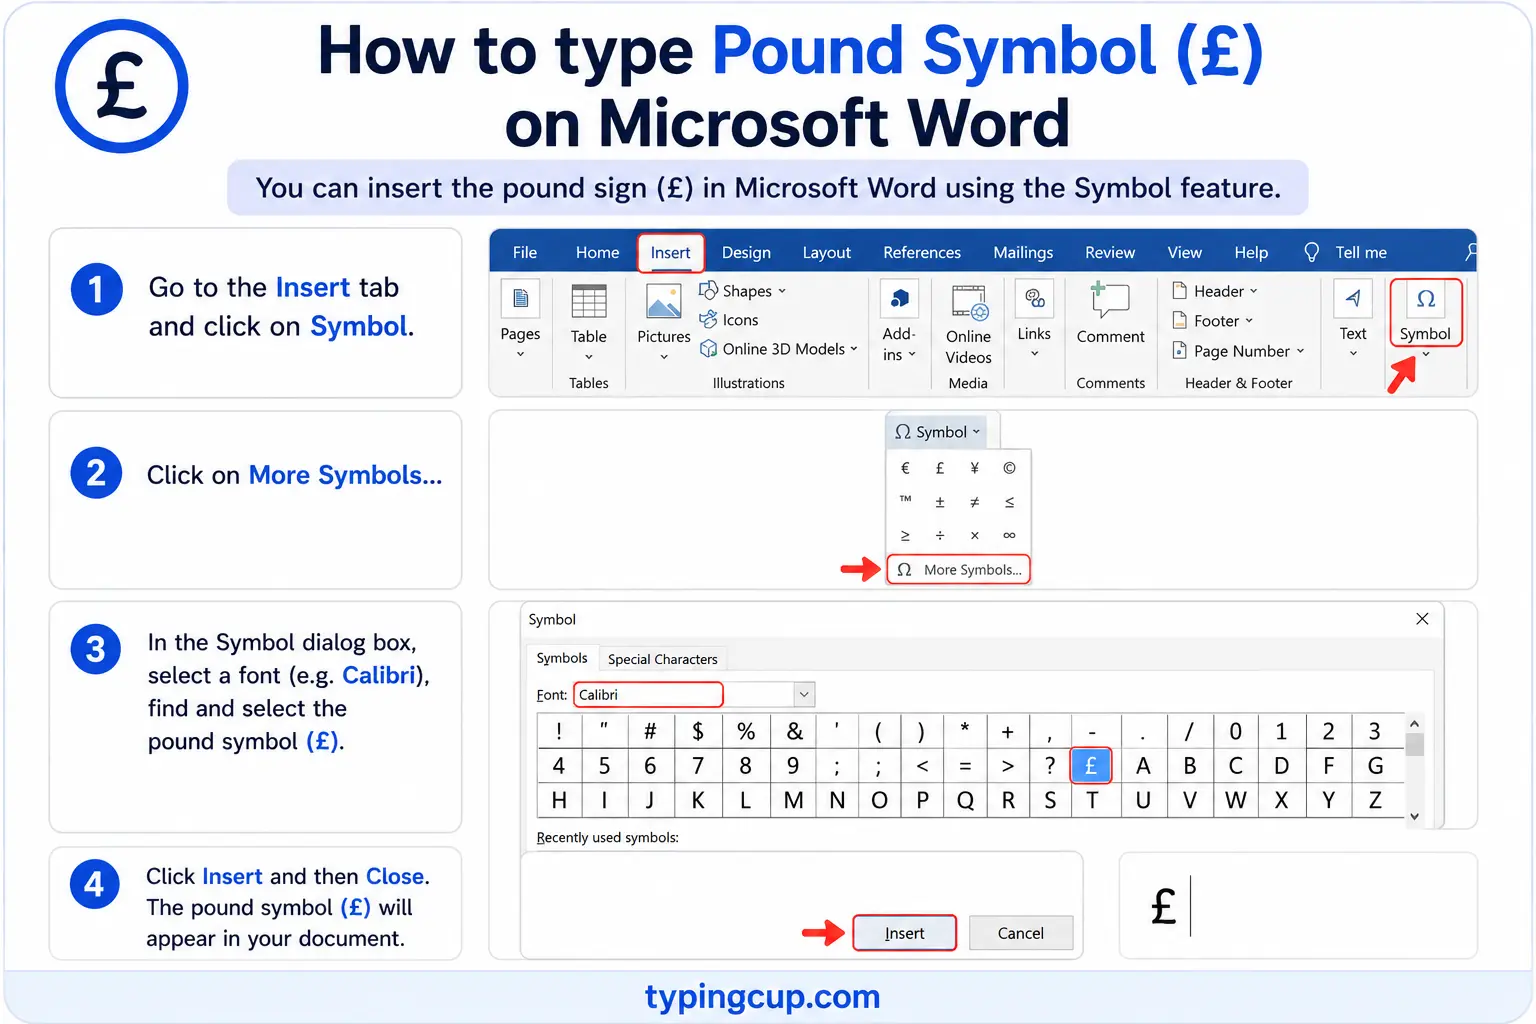Pick the not-equal sign in Symbol dropdown
This screenshot has height=1024, width=1536.
click(974, 502)
